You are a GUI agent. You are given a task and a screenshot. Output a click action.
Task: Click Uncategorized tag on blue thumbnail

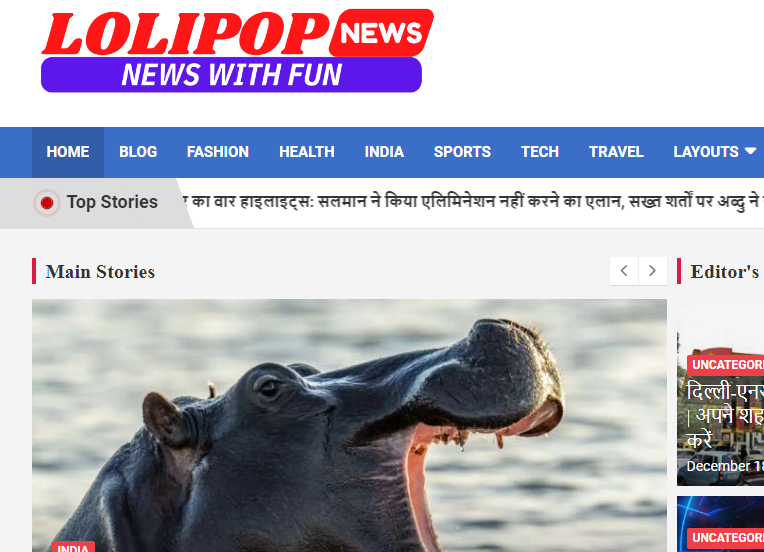pyautogui.click(x=726, y=538)
